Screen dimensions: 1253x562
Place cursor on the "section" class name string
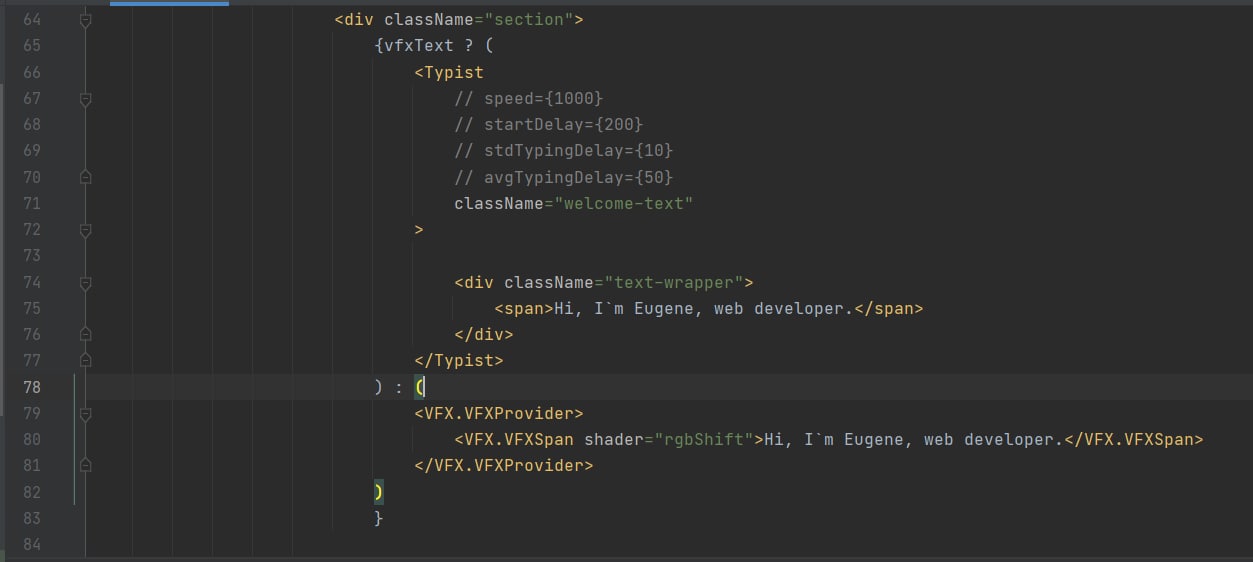tap(529, 20)
